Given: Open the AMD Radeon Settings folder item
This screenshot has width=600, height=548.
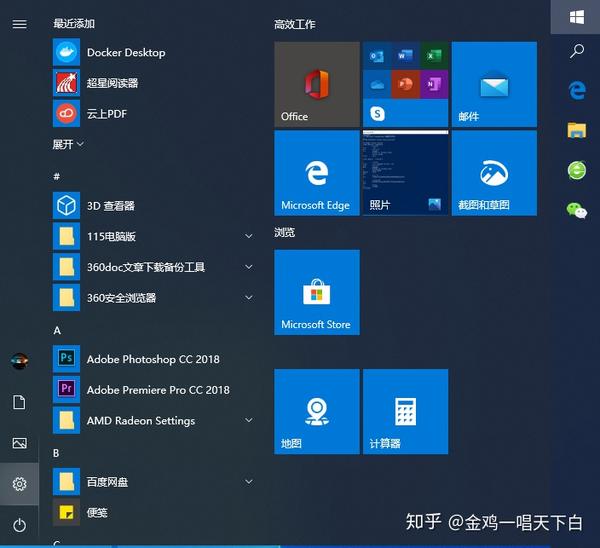Looking at the screenshot, I should tap(153, 420).
